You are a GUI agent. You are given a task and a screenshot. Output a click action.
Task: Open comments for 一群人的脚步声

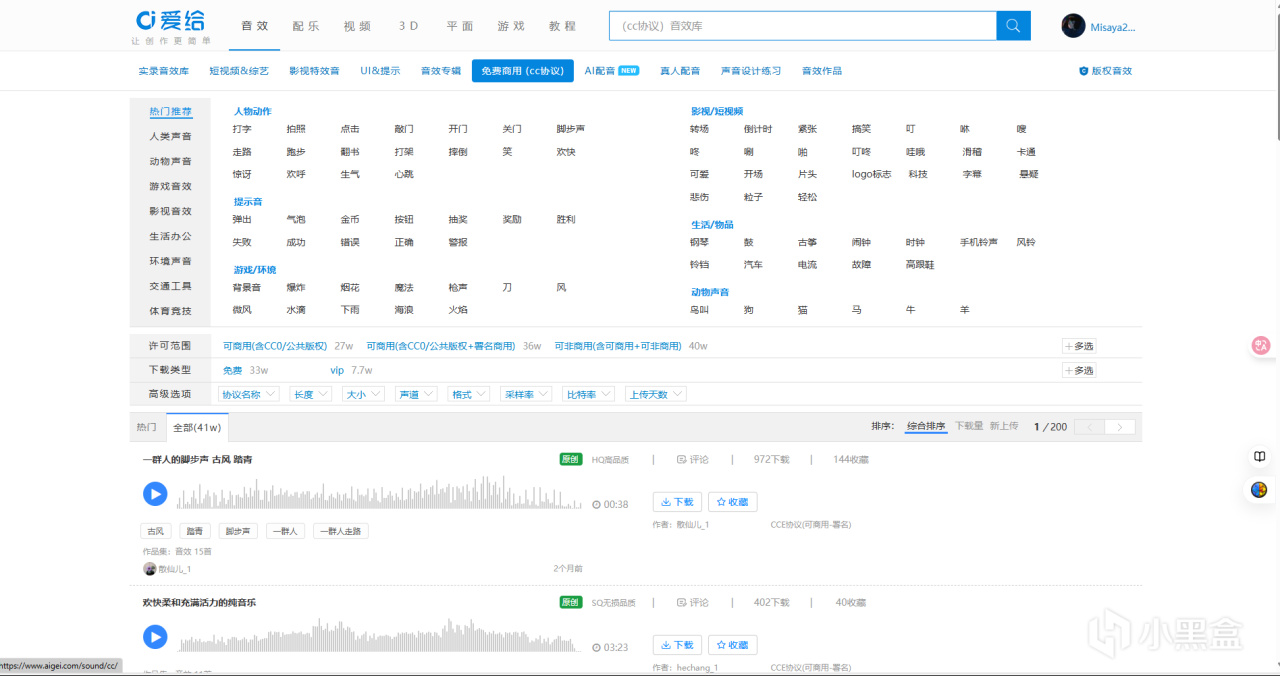(x=692, y=460)
